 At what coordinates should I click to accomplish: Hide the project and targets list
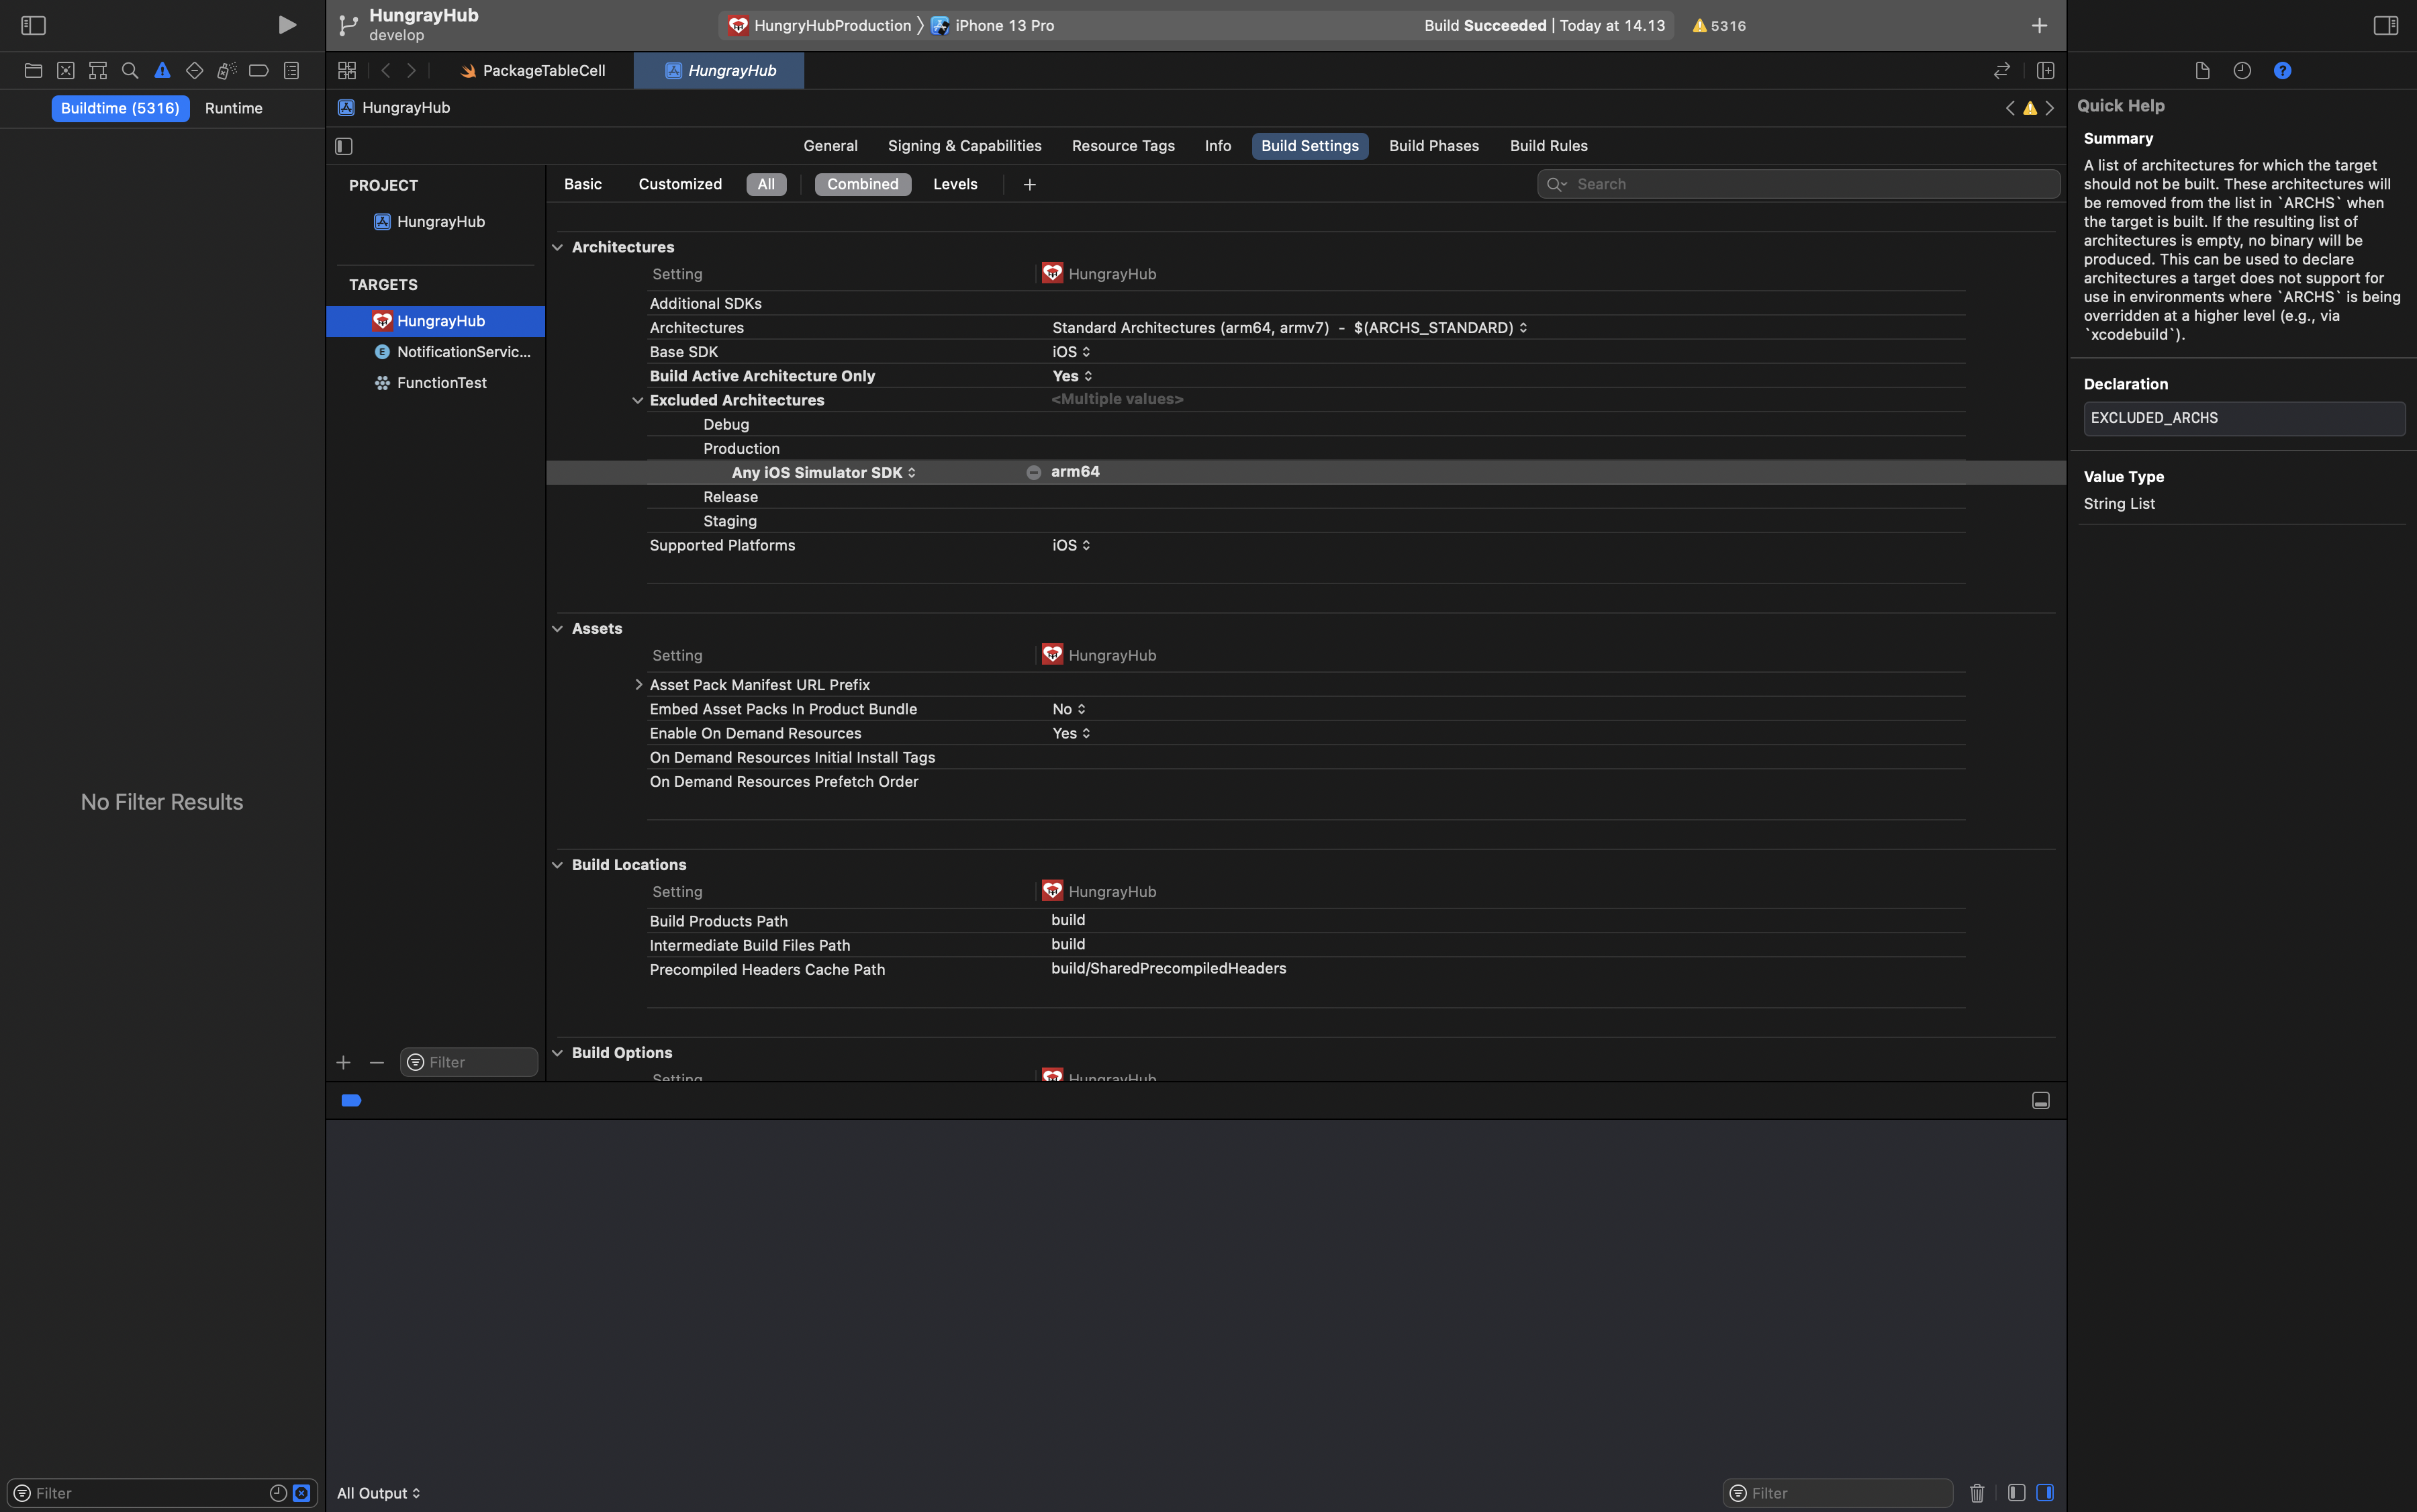tap(344, 146)
